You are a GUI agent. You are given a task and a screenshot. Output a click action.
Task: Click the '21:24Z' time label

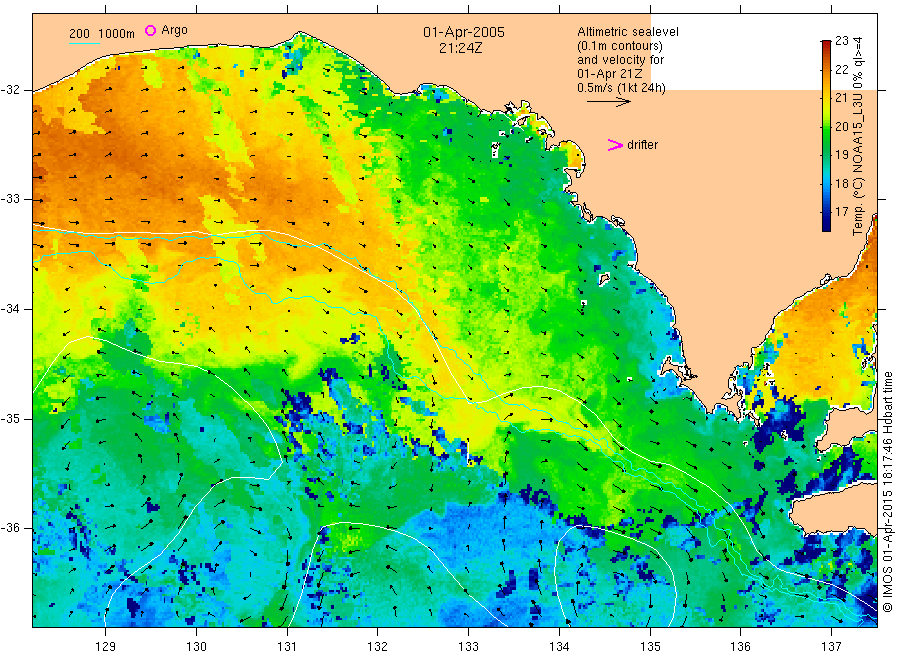[x=460, y=48]
